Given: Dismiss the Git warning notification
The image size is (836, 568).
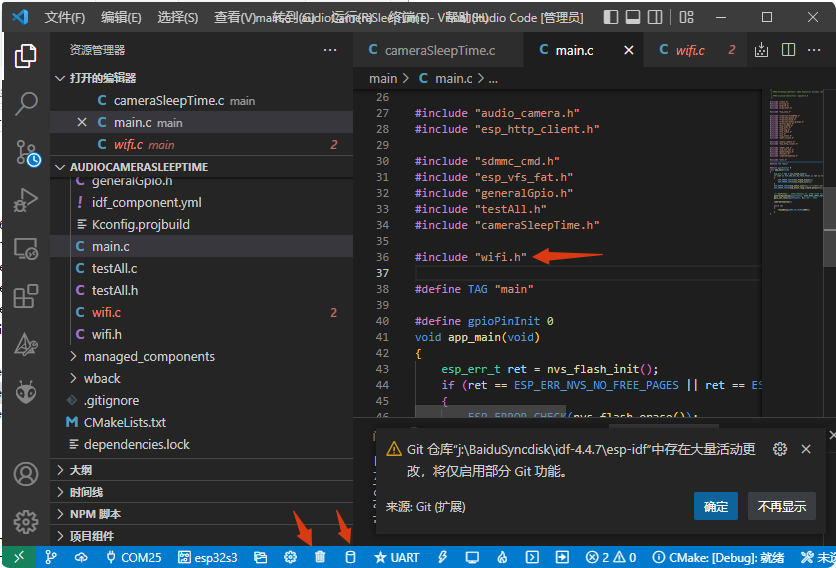Looking at the screenshot, I should [x=806, y=449].
